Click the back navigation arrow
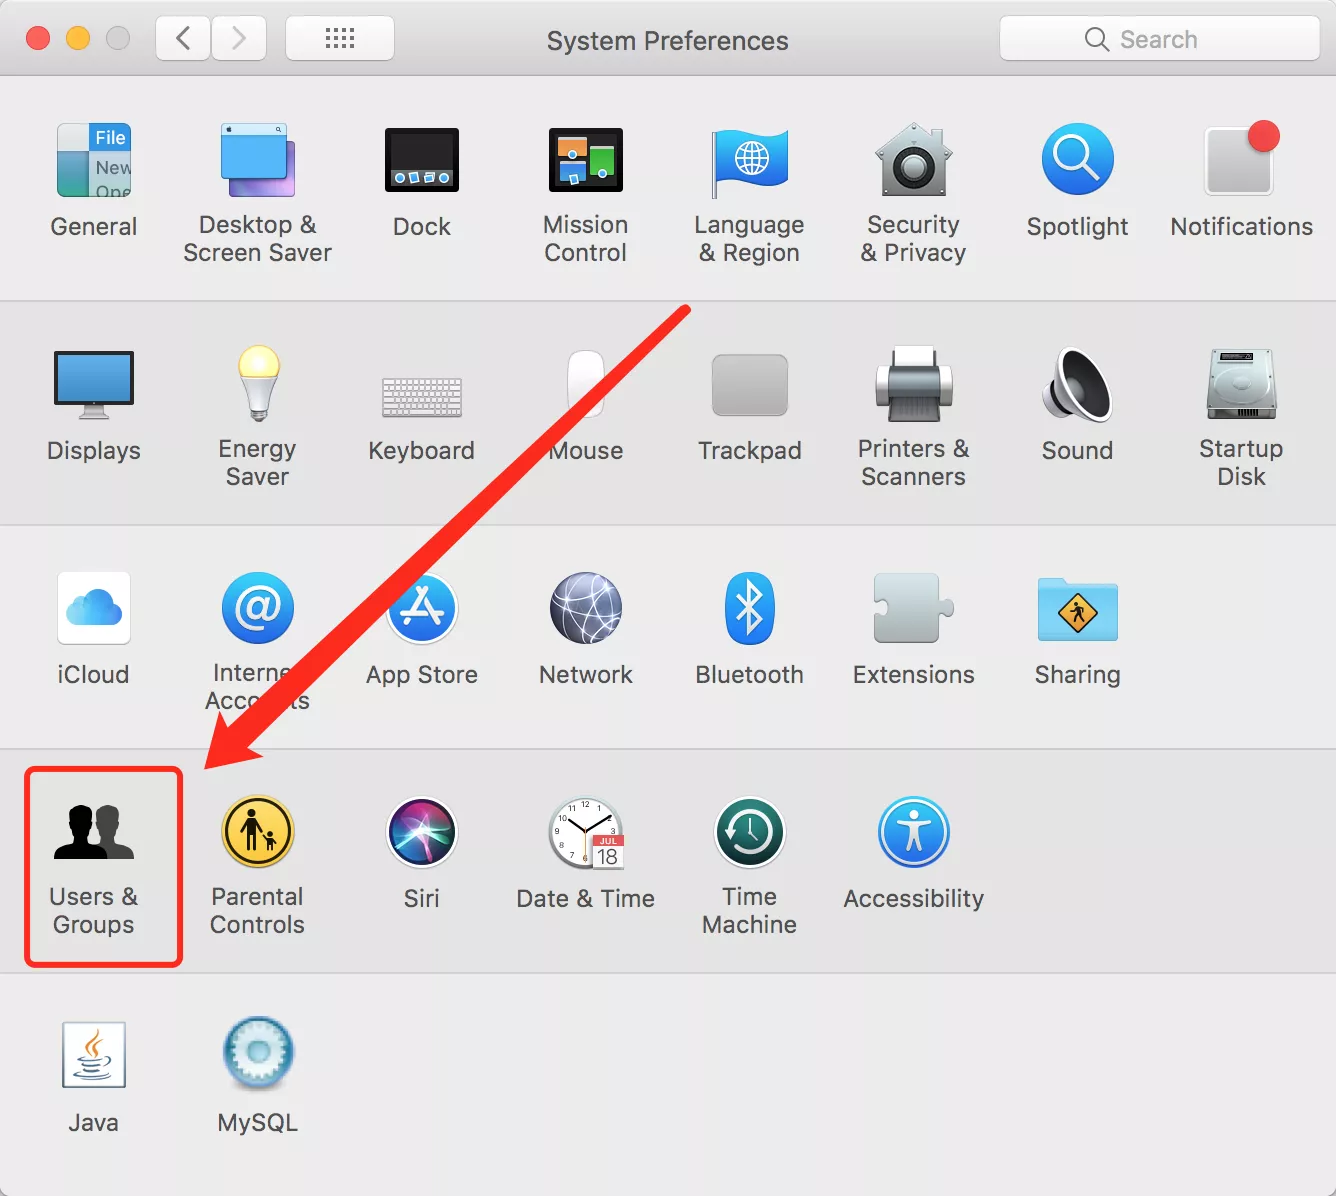 coord(183,39)
